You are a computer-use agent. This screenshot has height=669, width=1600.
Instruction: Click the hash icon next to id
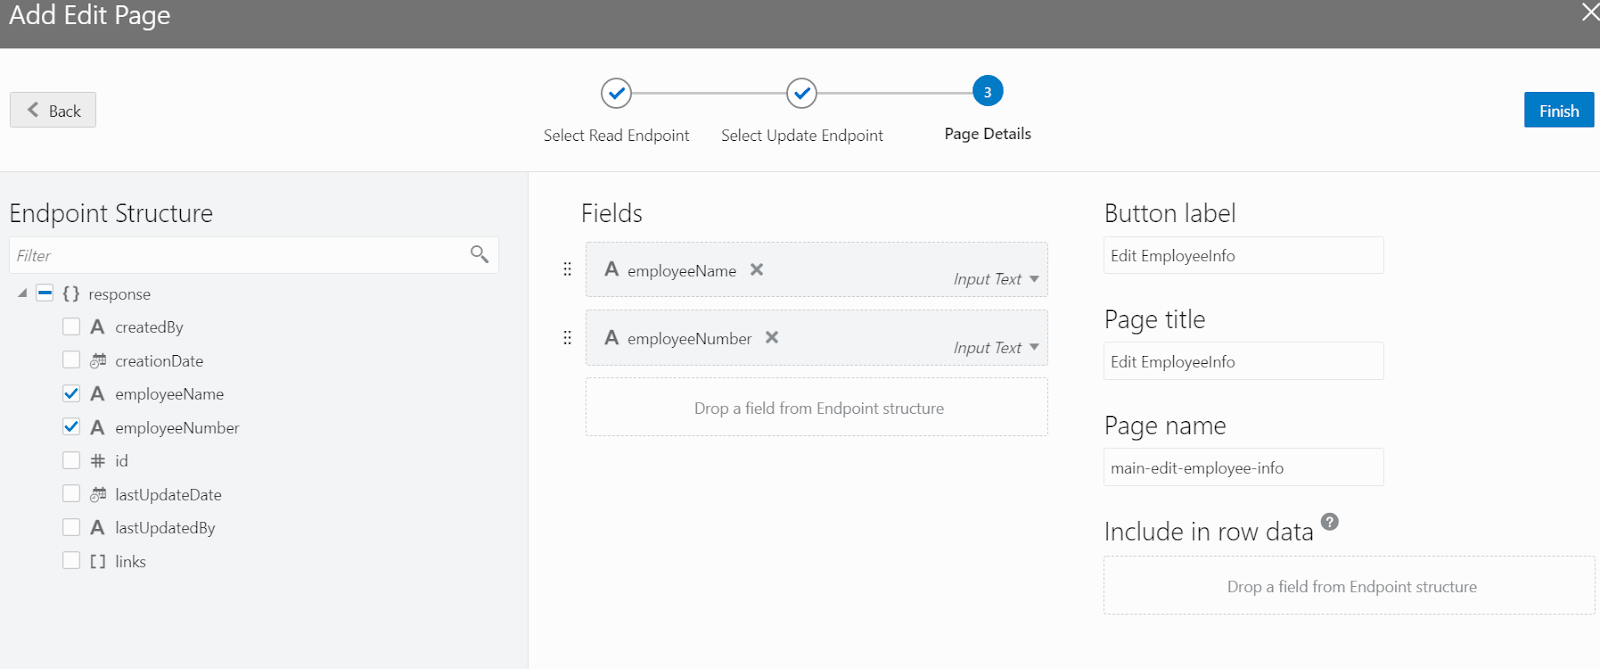98,461
